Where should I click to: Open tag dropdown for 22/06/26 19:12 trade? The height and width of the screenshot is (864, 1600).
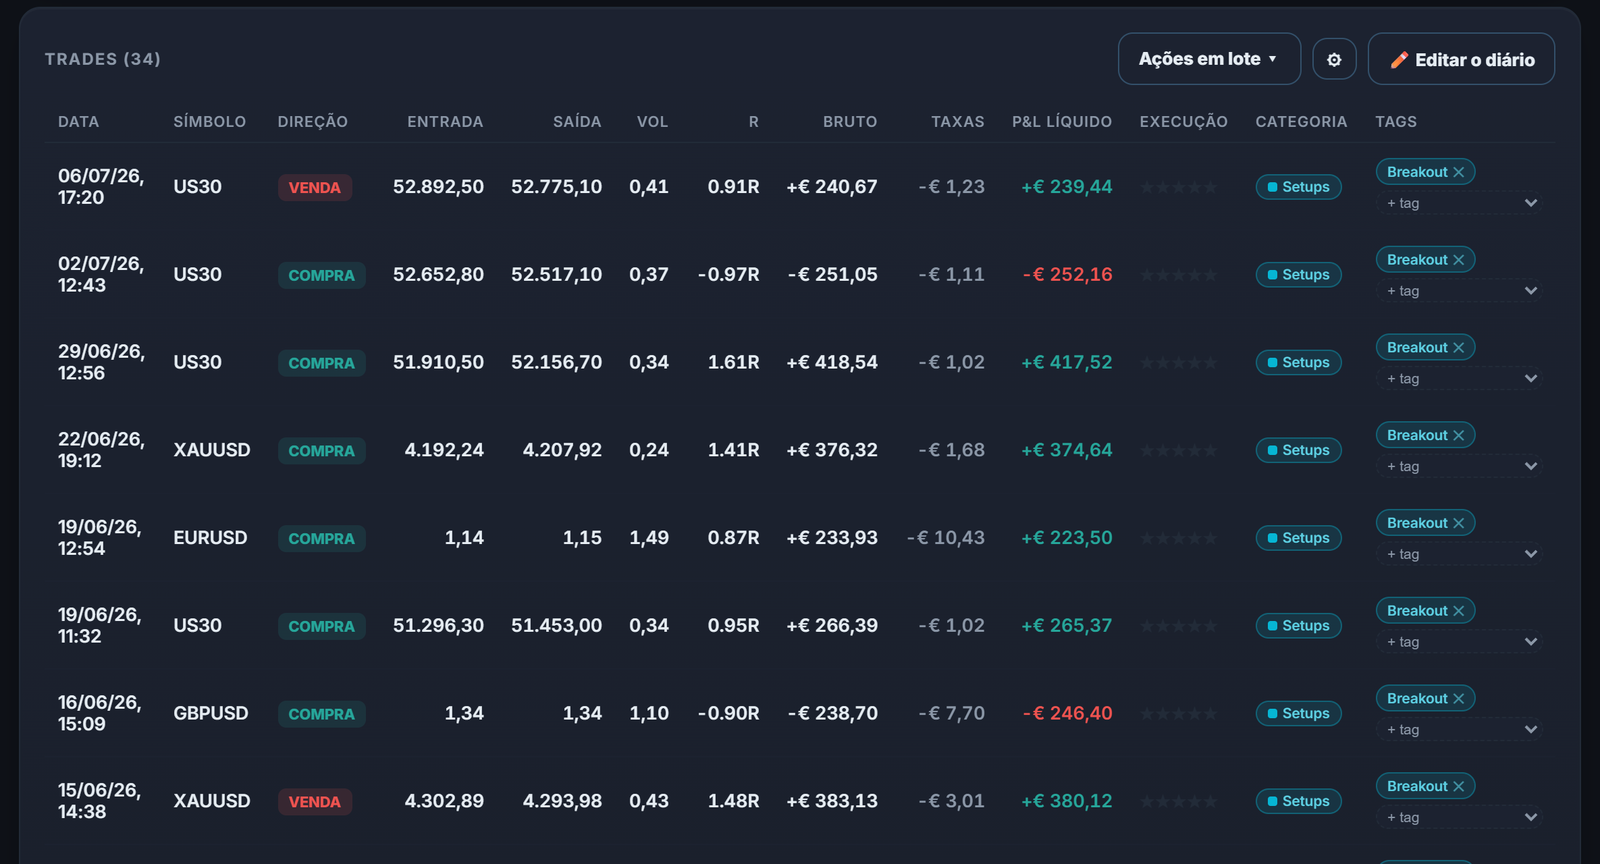click(x=1459, y=466)
